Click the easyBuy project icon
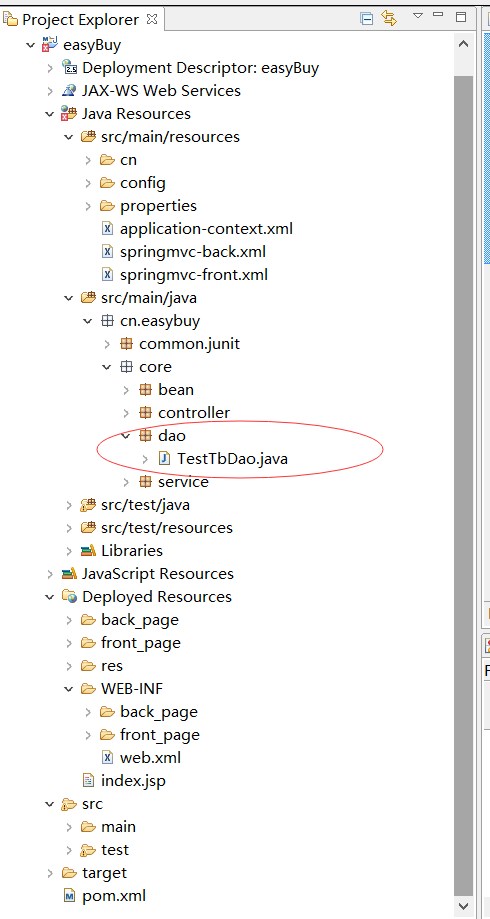 coord(50,45)
